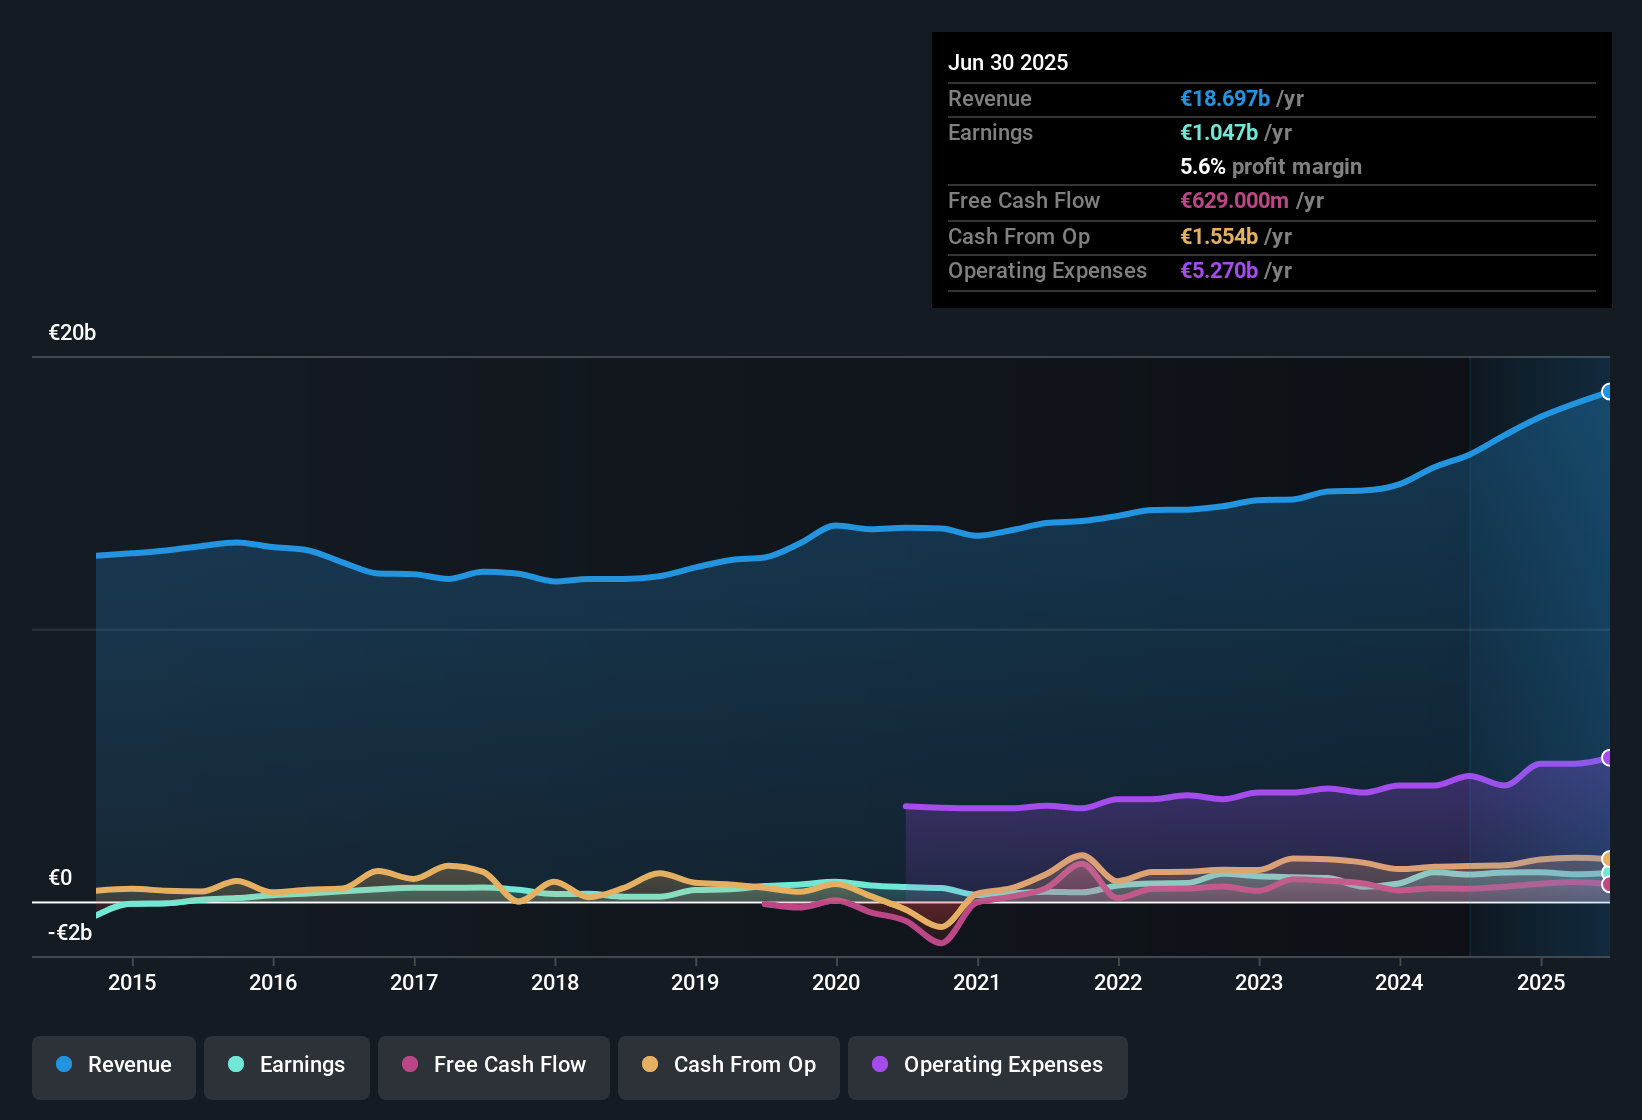The image size is (1642, 1120).
Task: Click the Cash From Op orange legend dot
Action: (650, 1065)
